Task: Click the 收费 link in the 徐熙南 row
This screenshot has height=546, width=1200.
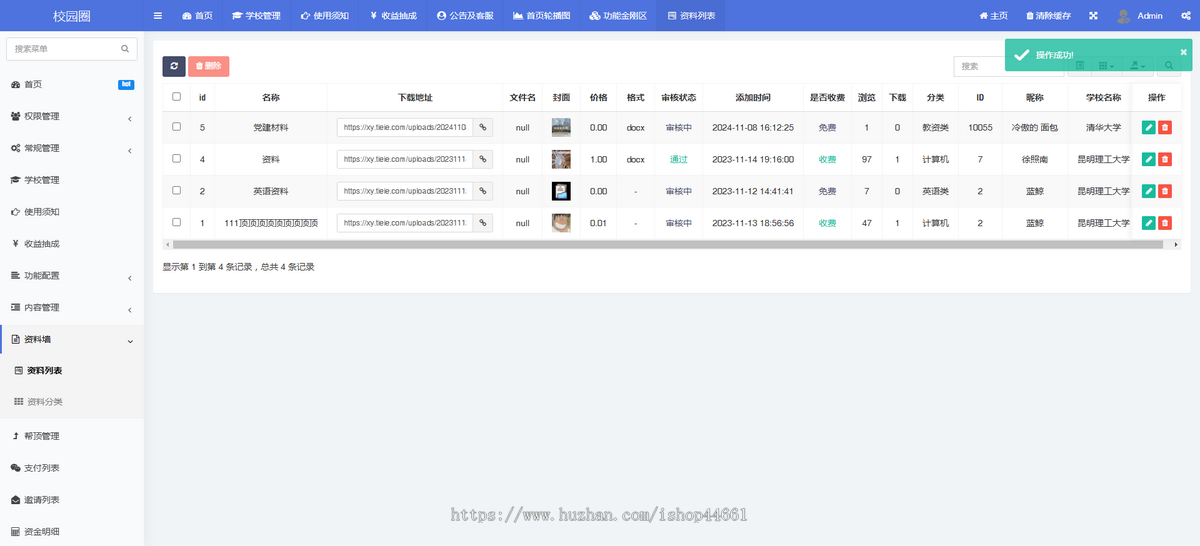Action: 828,159
